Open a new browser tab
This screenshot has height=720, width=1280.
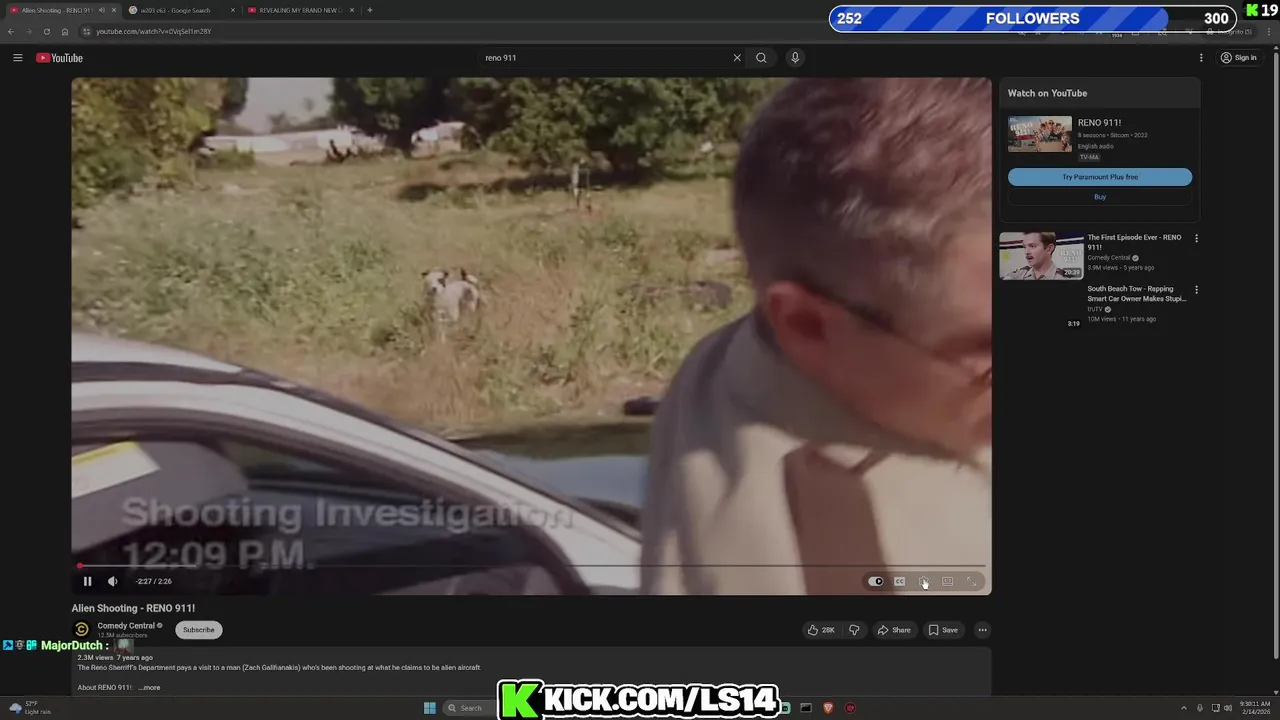pyautogui.click(x=370, y=10)
